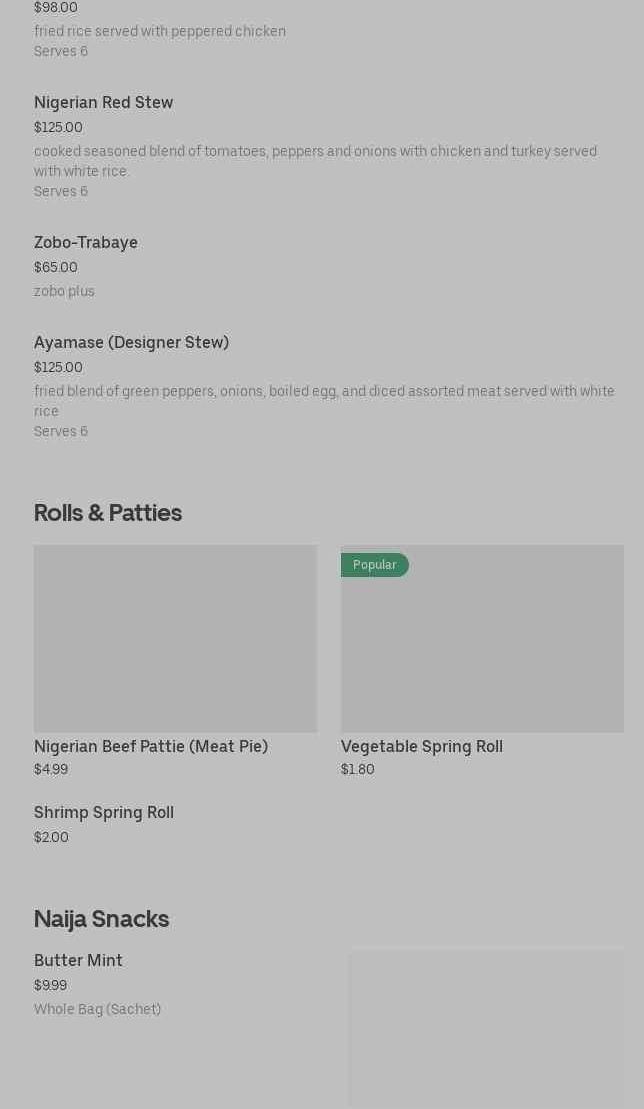This screenshot has width=644, height=1109.
Task: Open the Nigerian Red Stew menu item
Action: [103, 102]
